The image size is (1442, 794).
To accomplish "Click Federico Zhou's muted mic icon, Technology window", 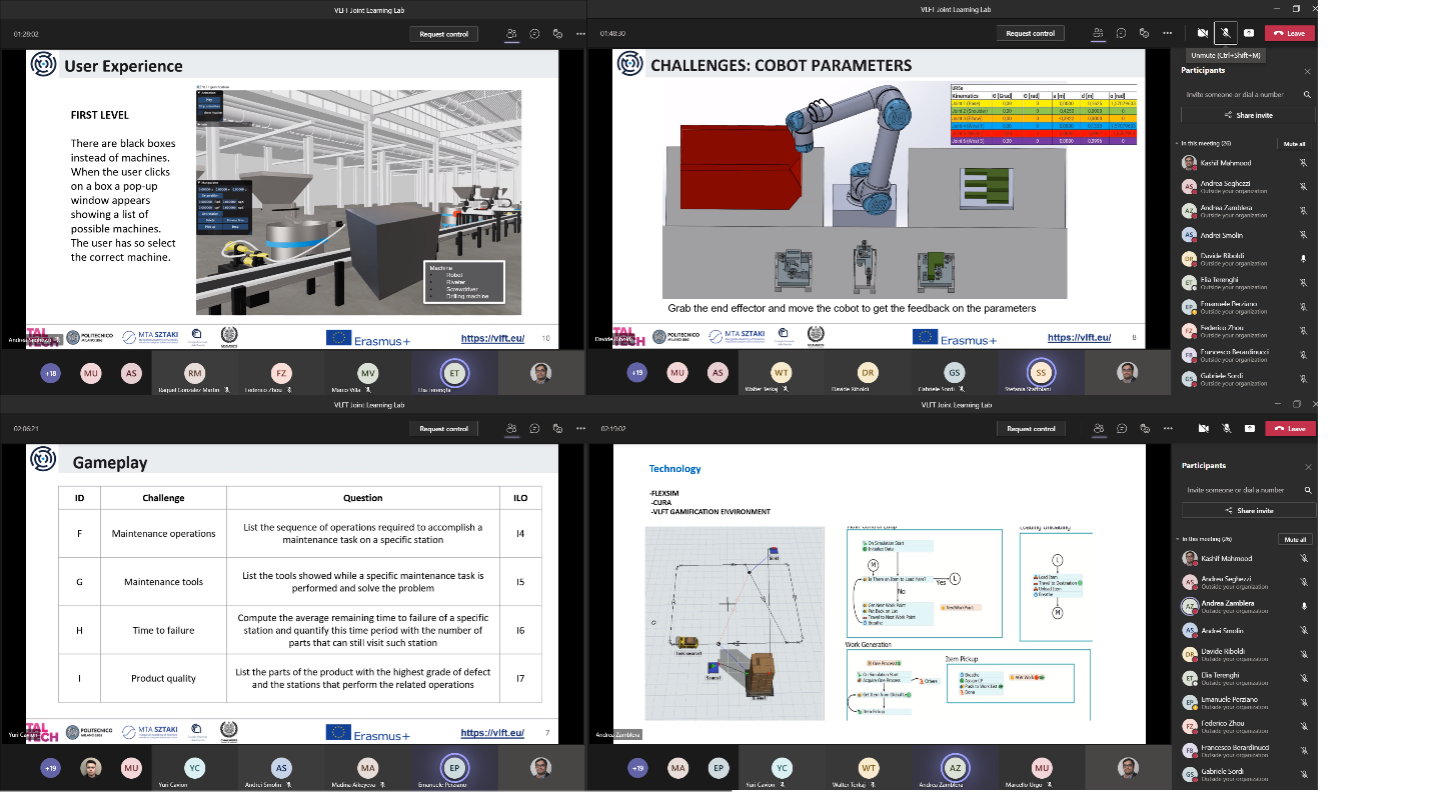I will [x=1304, y=727].
